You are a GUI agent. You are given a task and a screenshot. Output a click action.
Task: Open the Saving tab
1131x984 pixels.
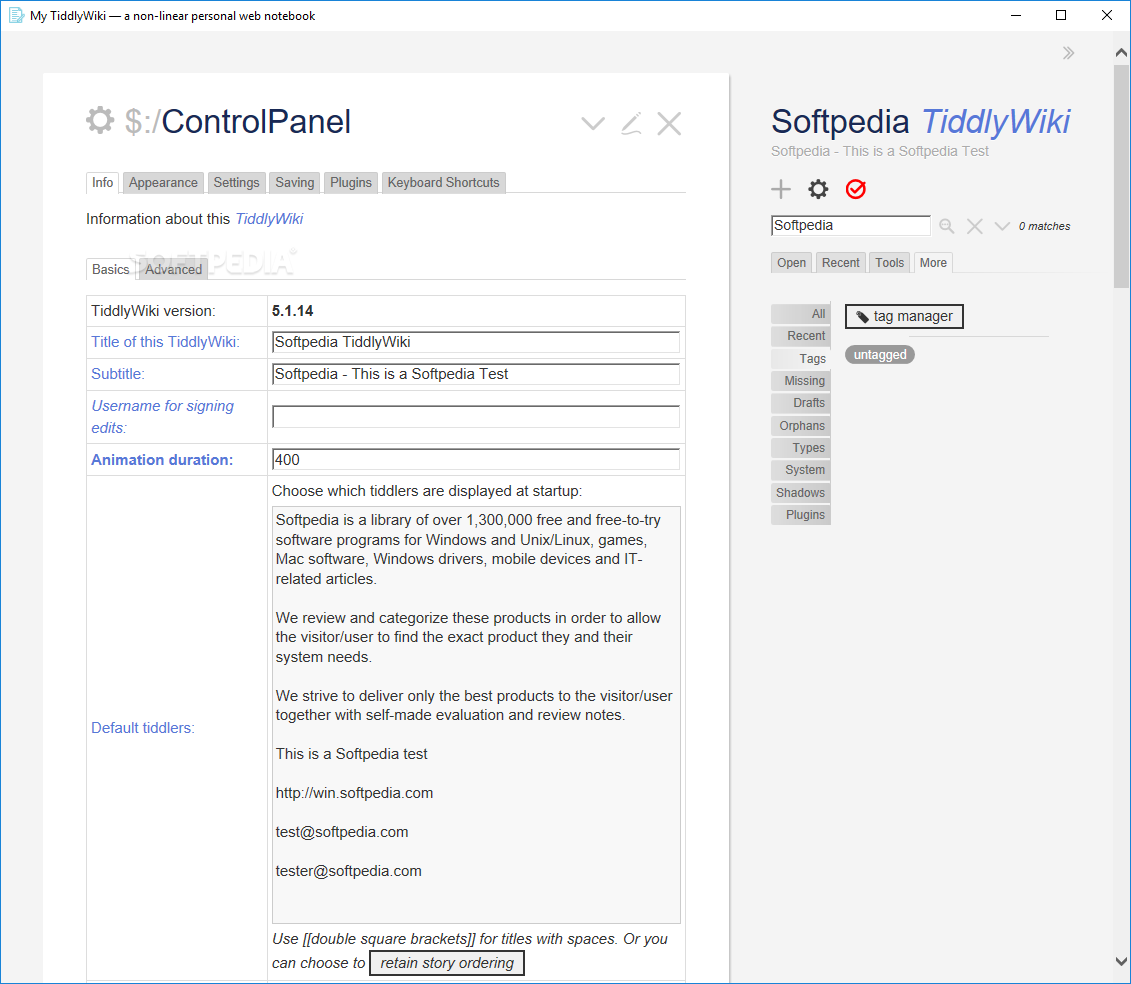(294, 183)
